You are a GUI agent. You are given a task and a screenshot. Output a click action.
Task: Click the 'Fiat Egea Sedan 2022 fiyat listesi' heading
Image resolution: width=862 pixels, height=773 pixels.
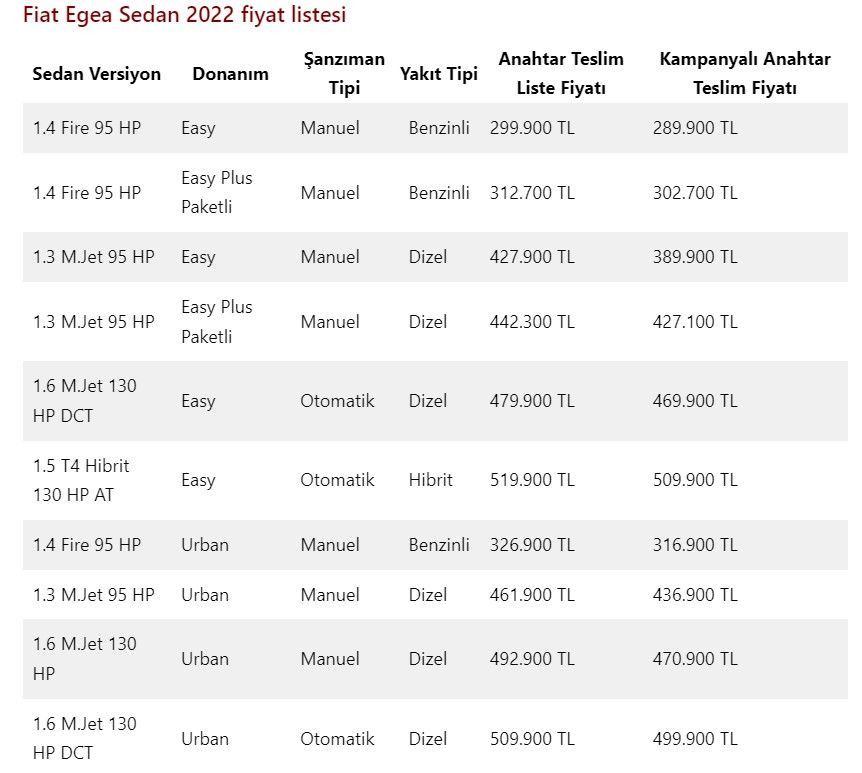pos(184,14)
